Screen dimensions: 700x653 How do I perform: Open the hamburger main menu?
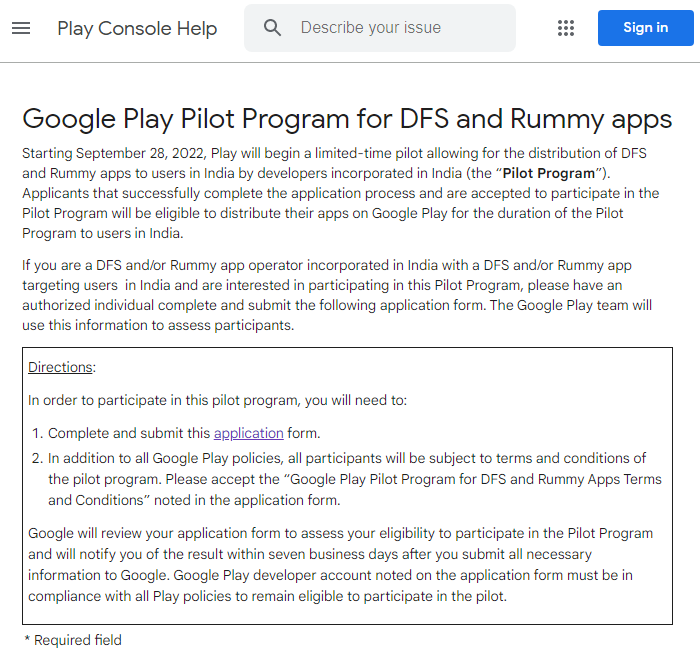point(21,28)
